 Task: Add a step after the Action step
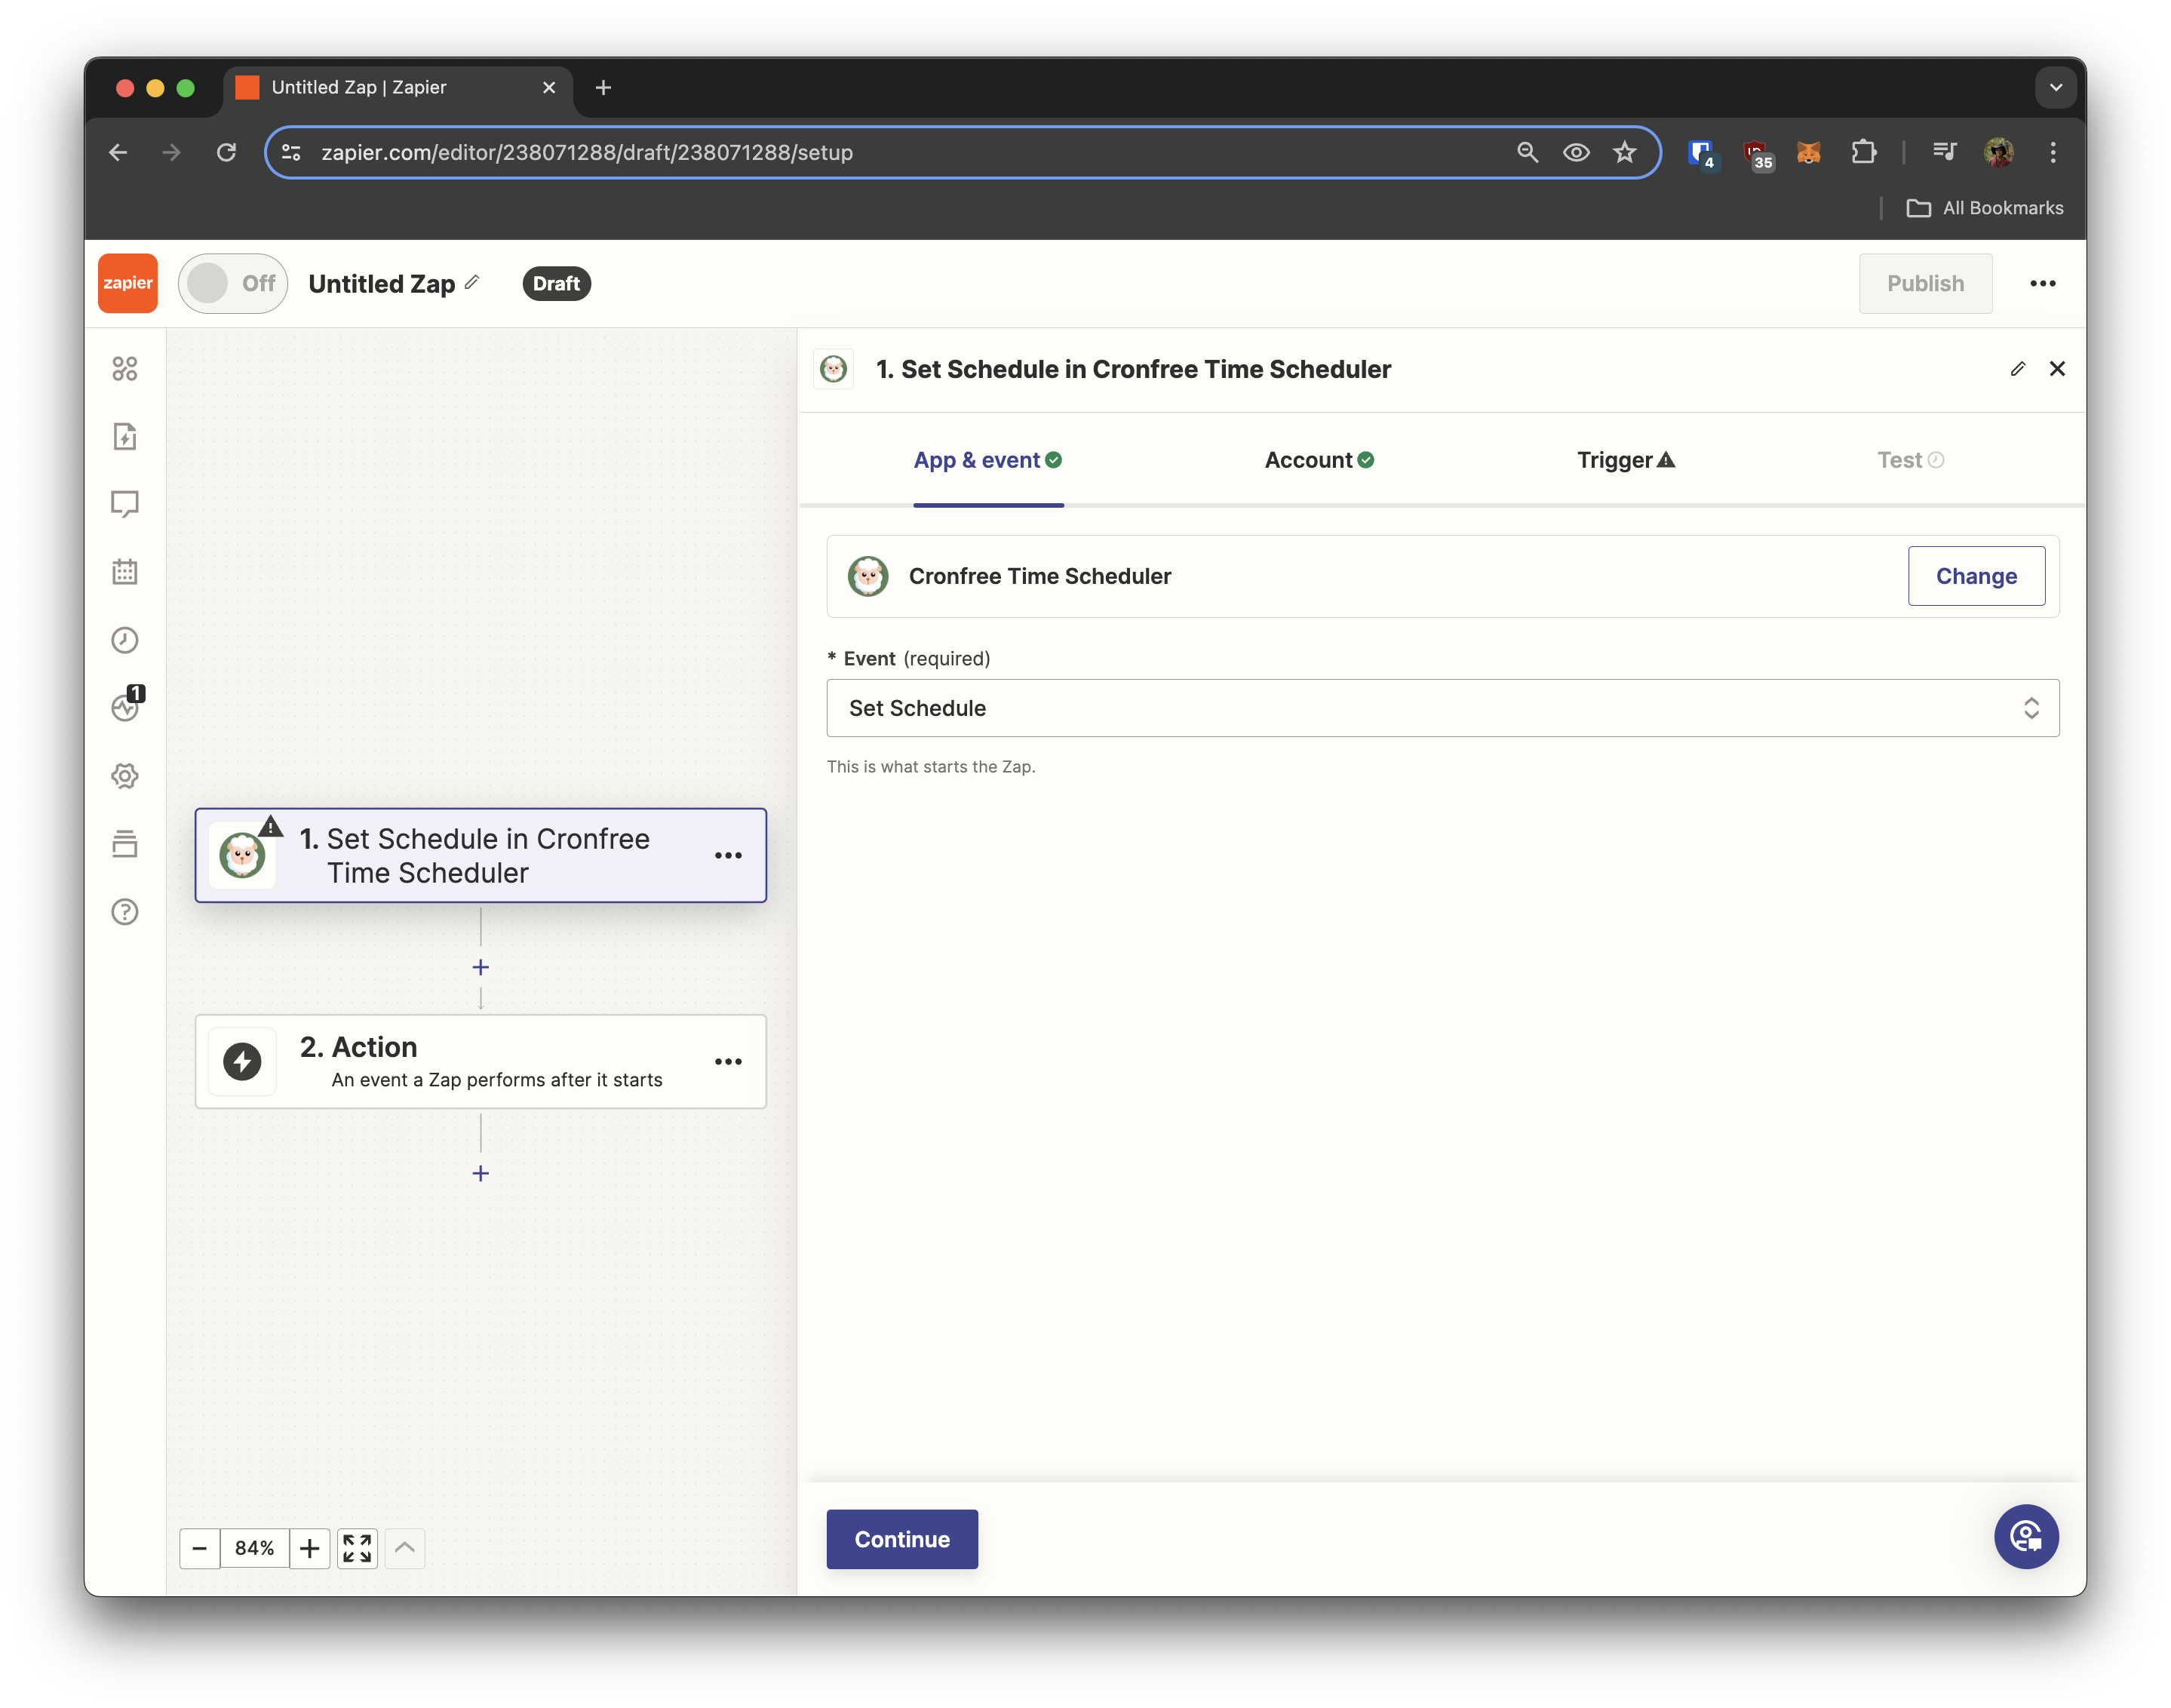(480, 1173)
